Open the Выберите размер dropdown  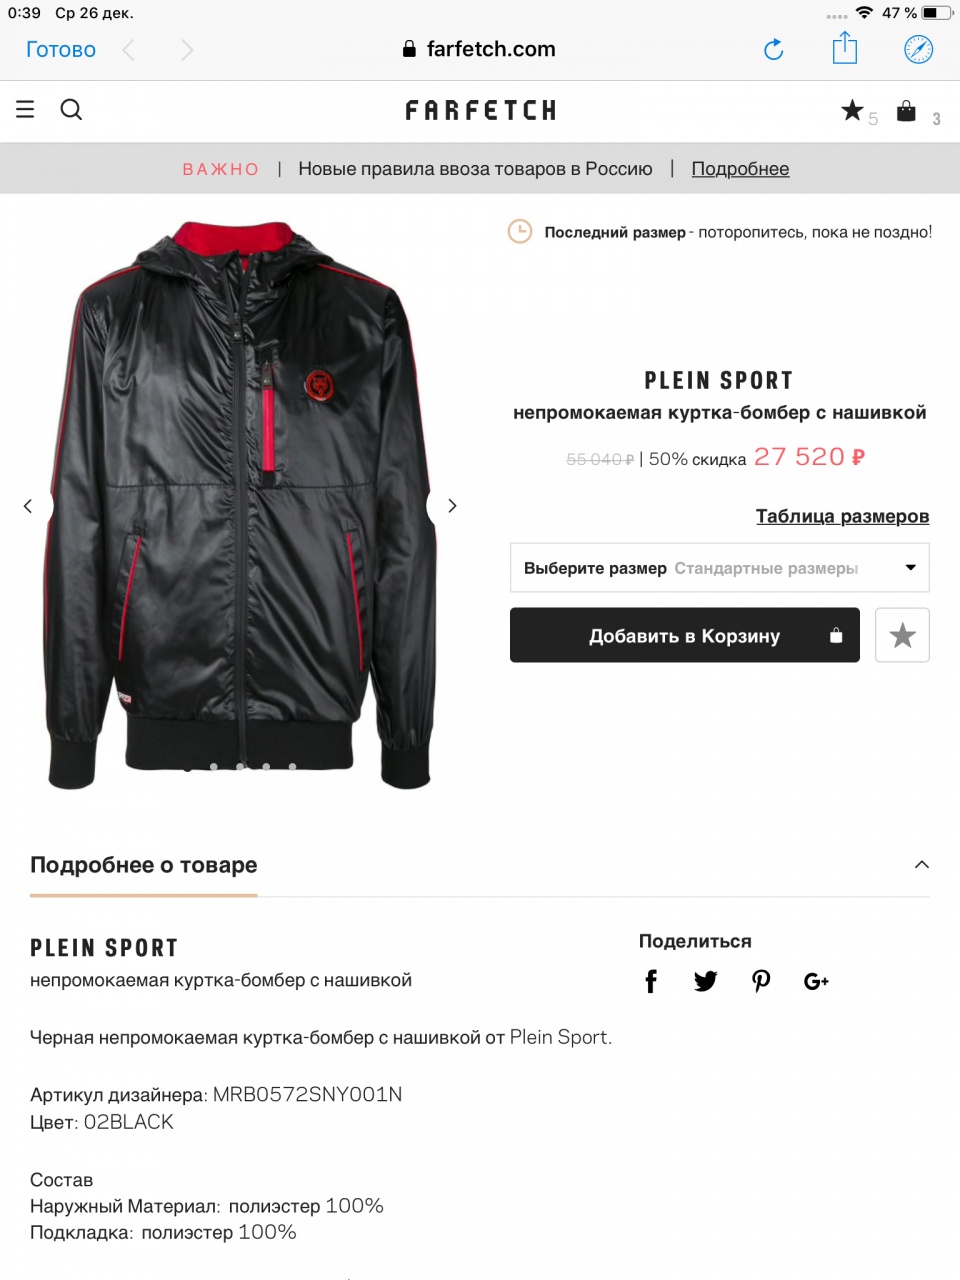click(720, 568)
